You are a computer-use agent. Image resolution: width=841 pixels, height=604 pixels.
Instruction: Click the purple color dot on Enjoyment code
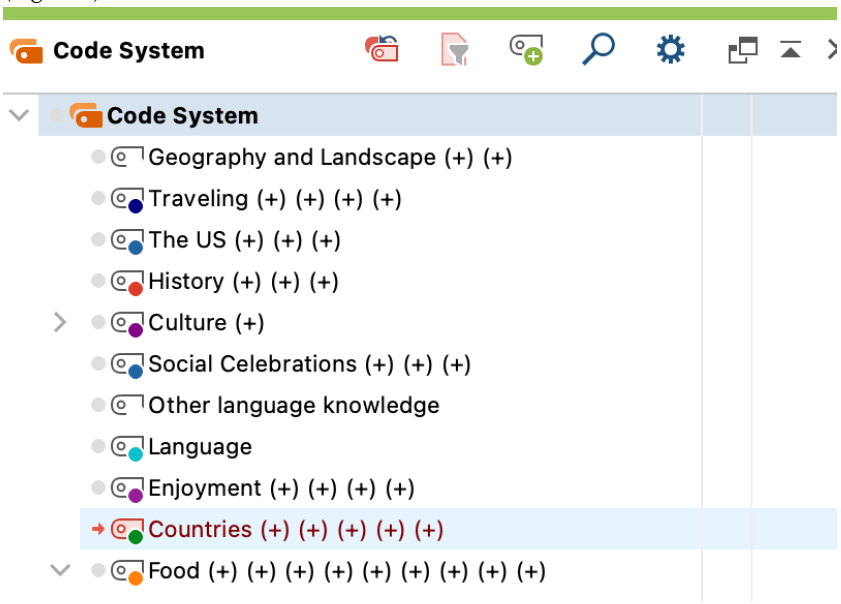135,495
